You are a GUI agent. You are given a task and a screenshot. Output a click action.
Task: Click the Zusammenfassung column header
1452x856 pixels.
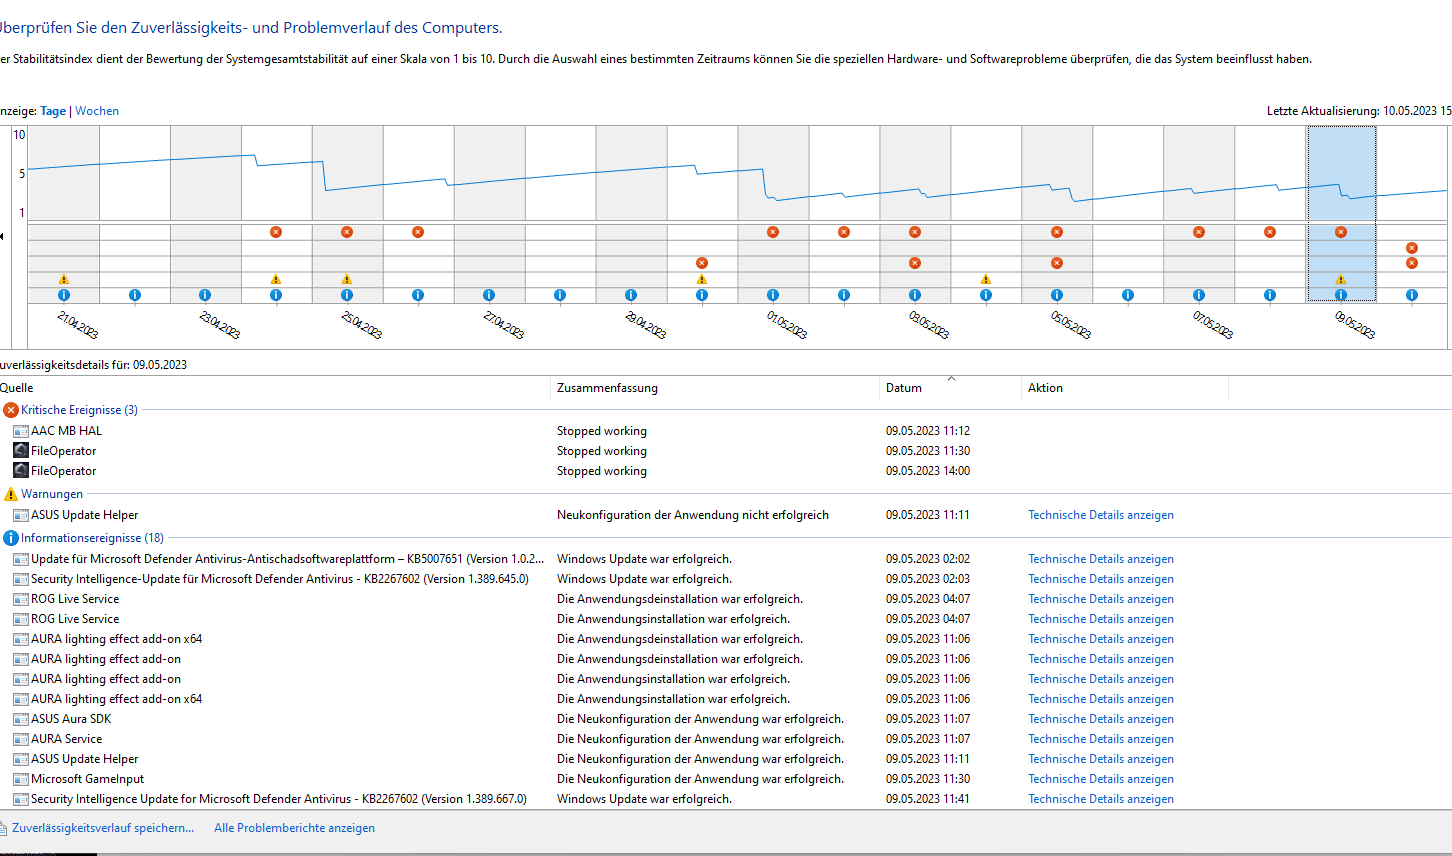(607, 388)
